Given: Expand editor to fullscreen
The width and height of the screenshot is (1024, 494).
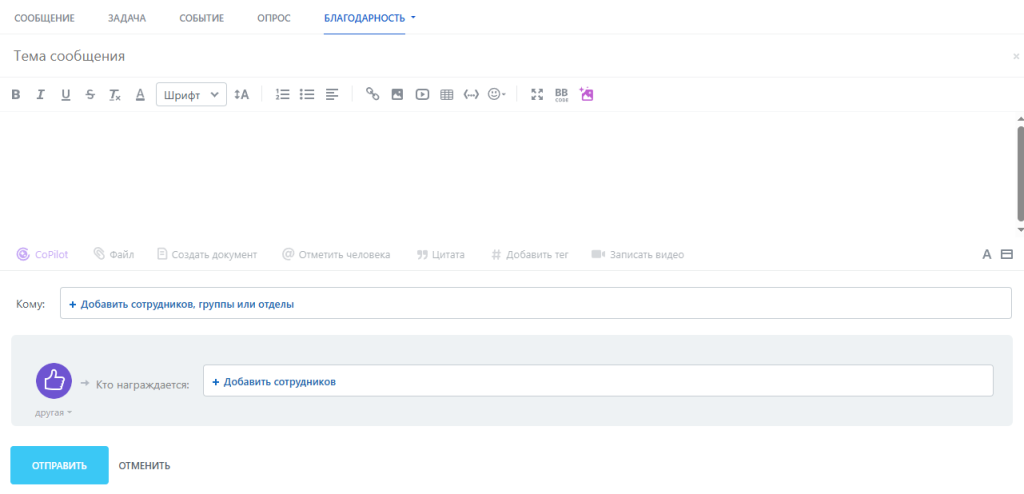Looking at the screenshot, I should pyautogui.click(x=537, y=95).
